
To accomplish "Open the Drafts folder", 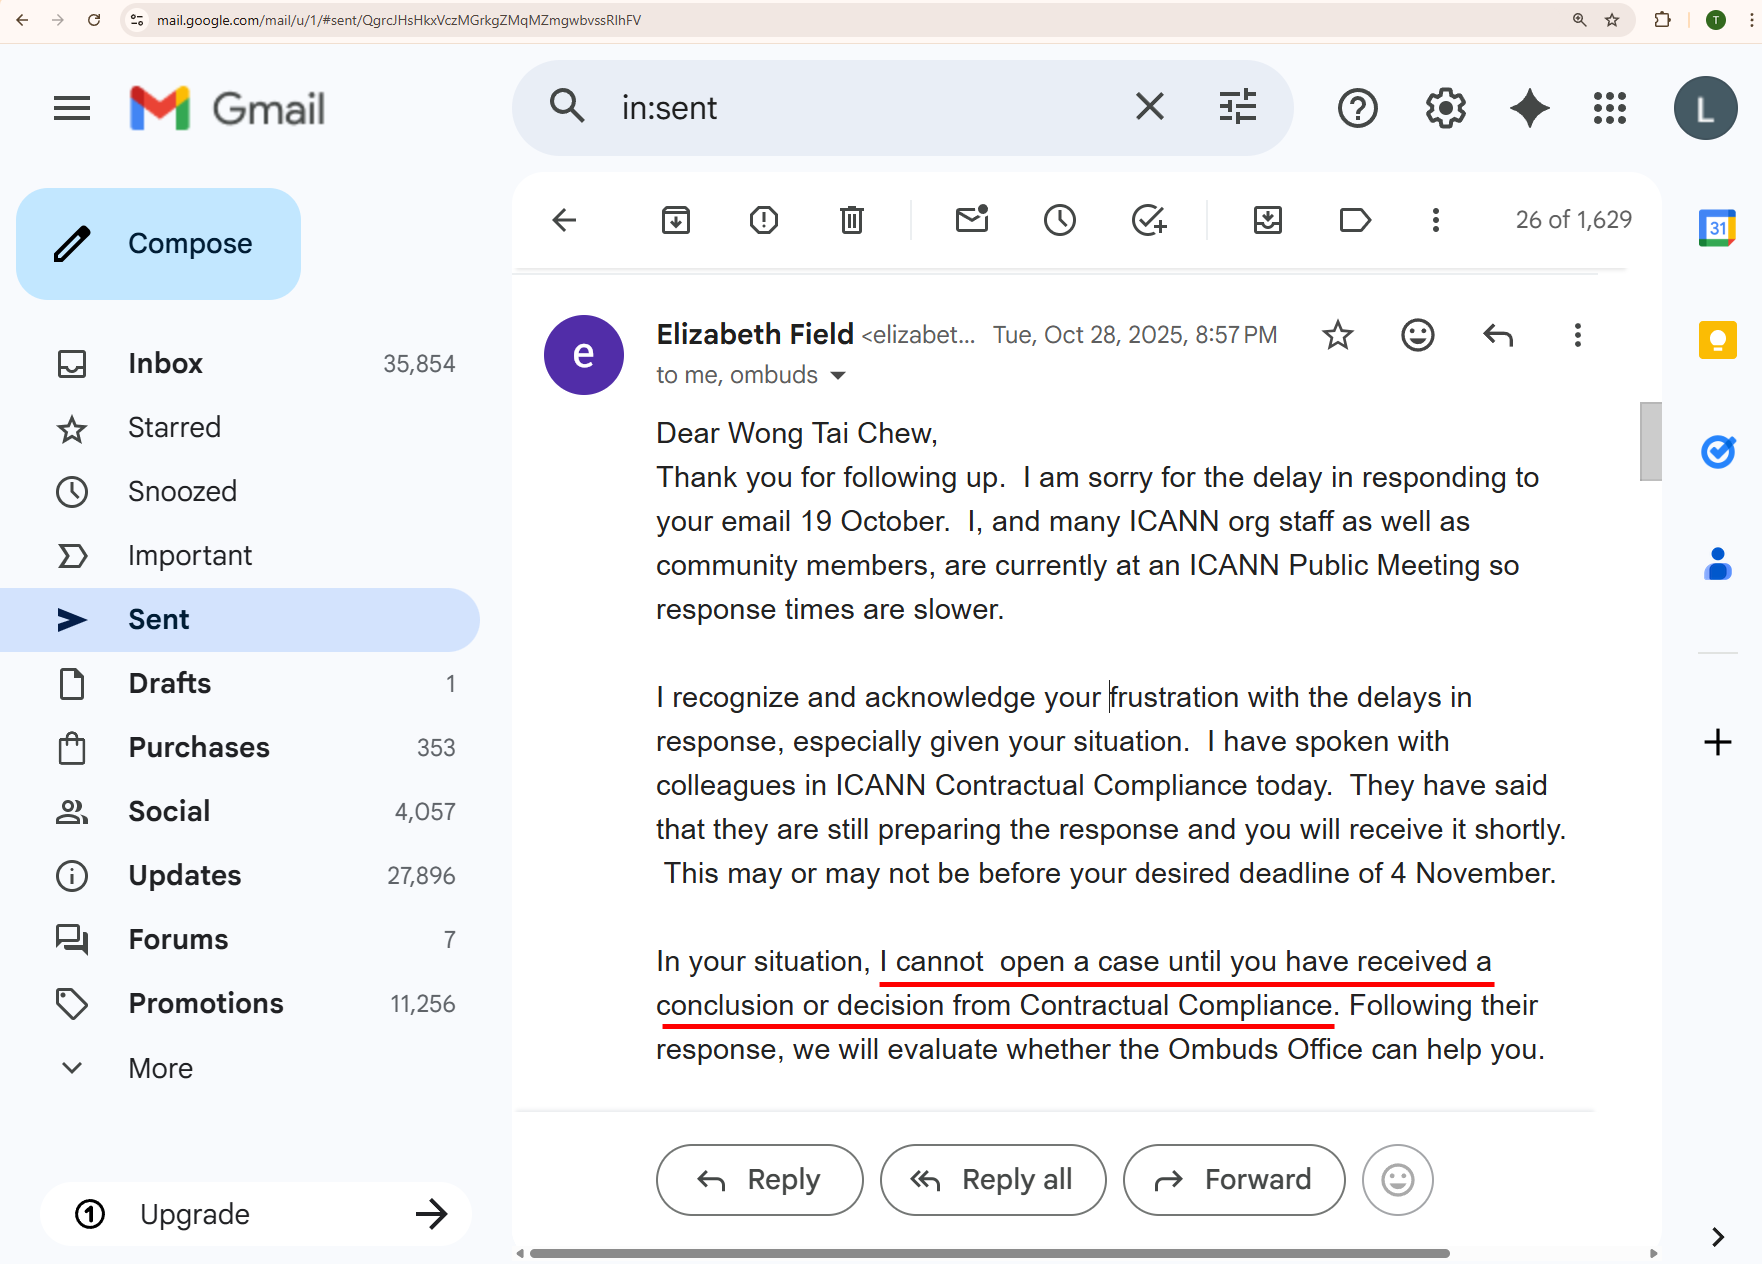I will point(240,684).
